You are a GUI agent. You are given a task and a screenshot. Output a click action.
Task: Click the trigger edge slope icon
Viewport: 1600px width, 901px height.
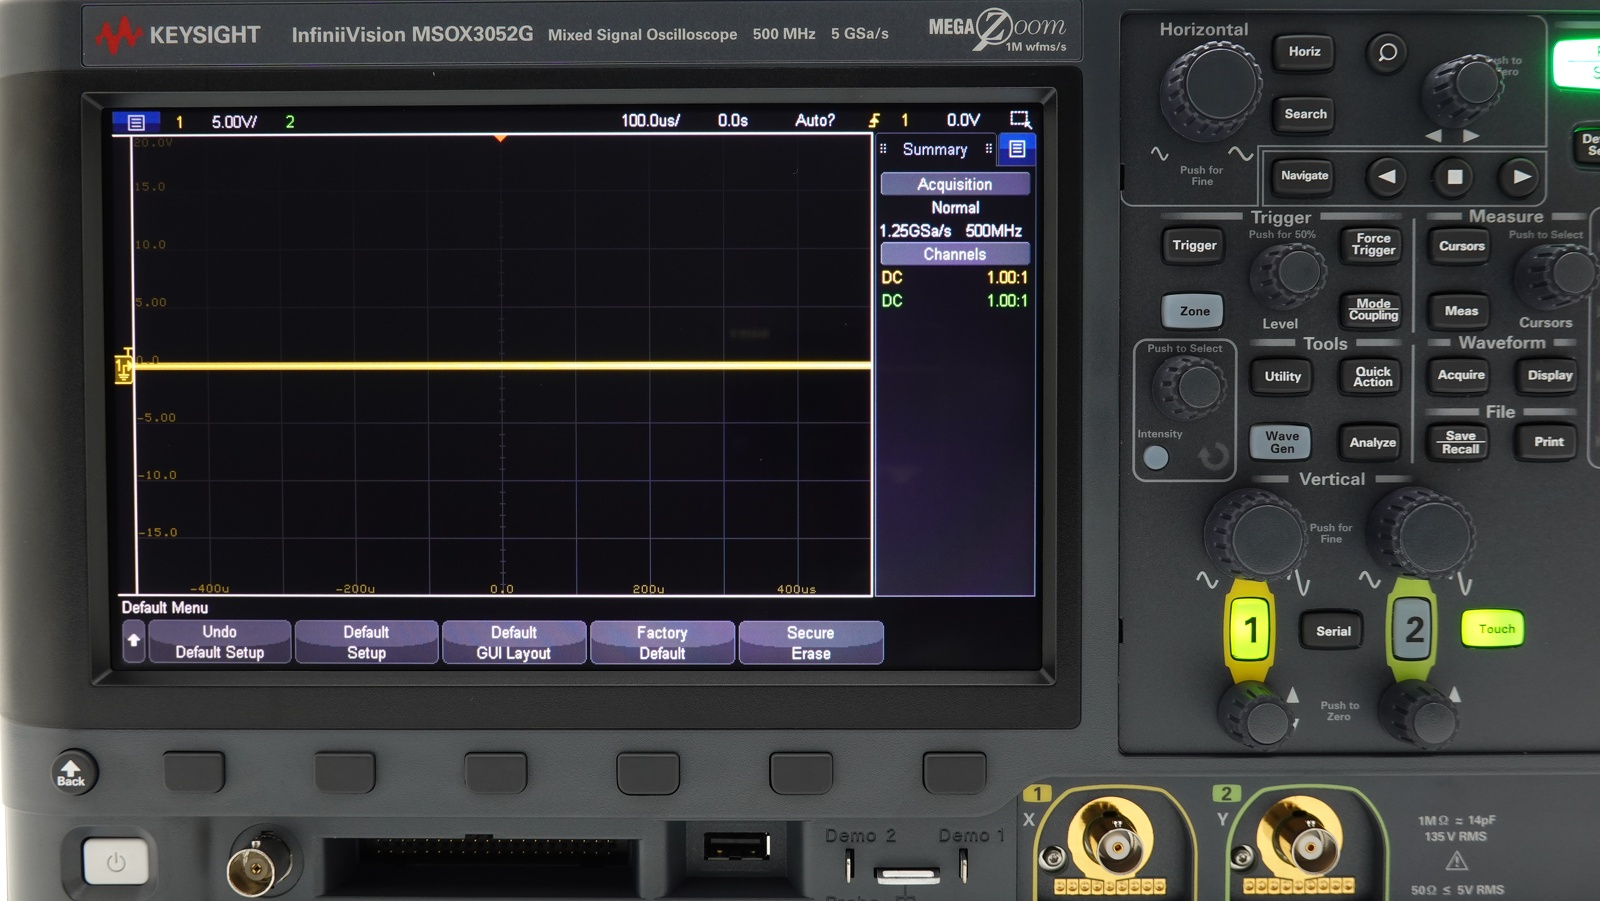point(874,121)
